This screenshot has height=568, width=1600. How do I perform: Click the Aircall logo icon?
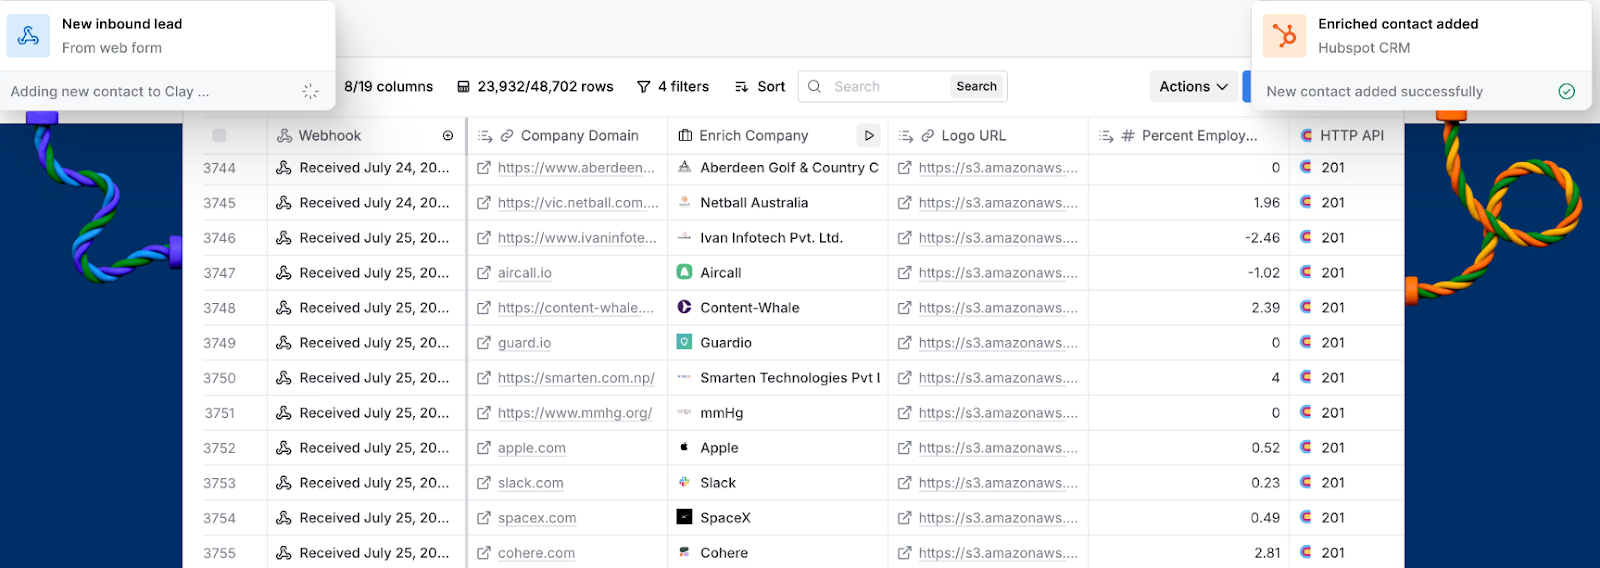[684, 272]
